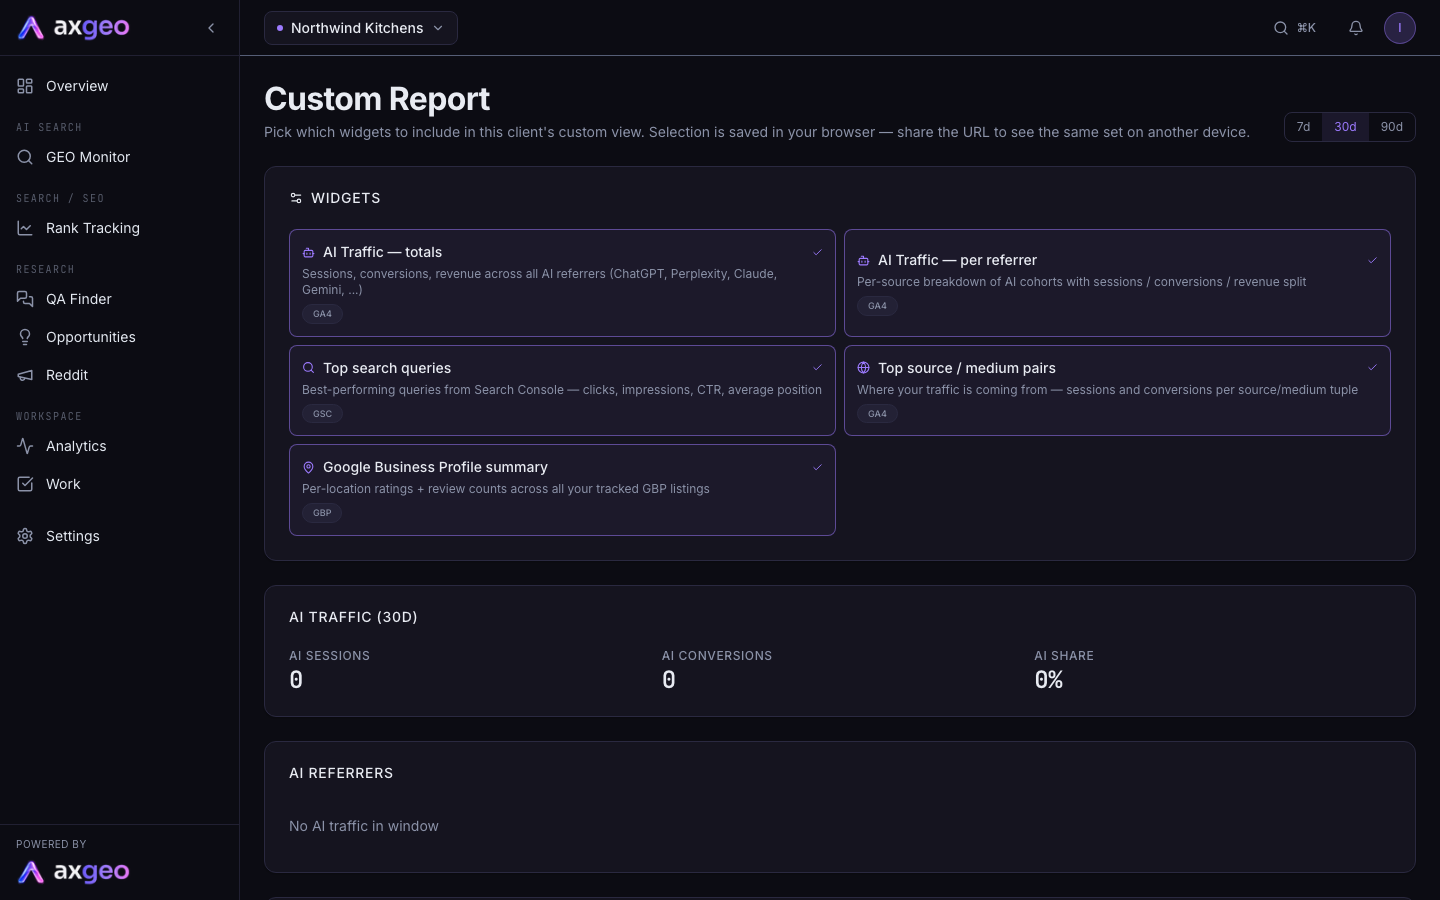Click the Rank Tracking chart icon

pyautogui.click(x=25, y=228)
